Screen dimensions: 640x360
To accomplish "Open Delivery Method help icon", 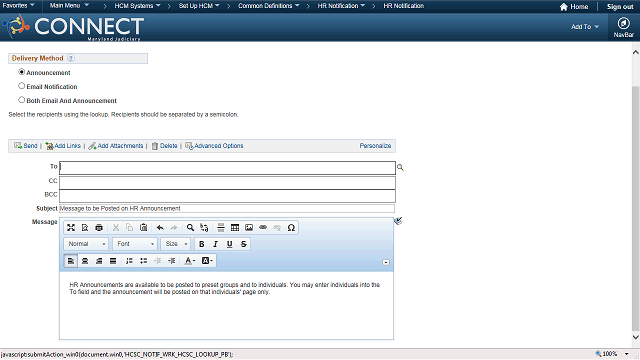I will pyautogui.click(x=71, y=58).
